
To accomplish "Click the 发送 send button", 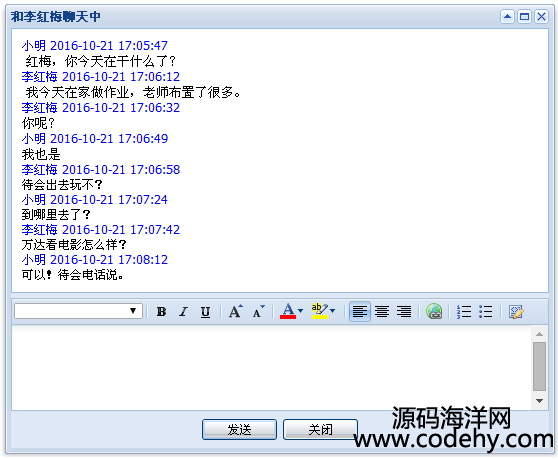I will 239,429.
